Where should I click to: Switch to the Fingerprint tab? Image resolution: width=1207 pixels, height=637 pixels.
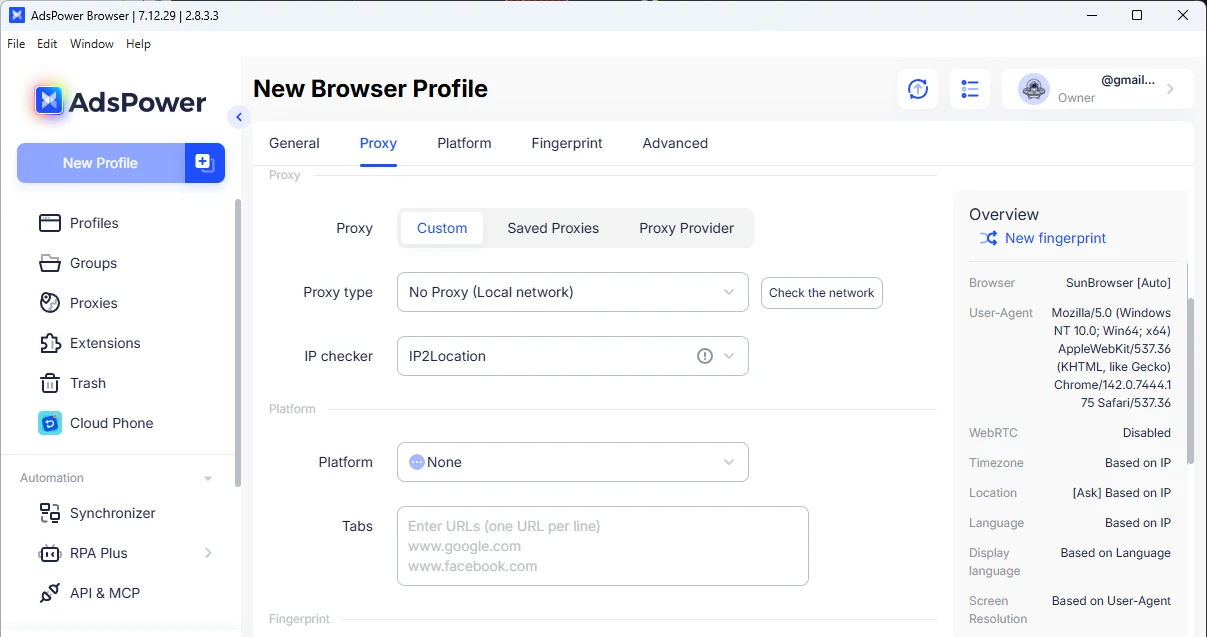point(566,143)
